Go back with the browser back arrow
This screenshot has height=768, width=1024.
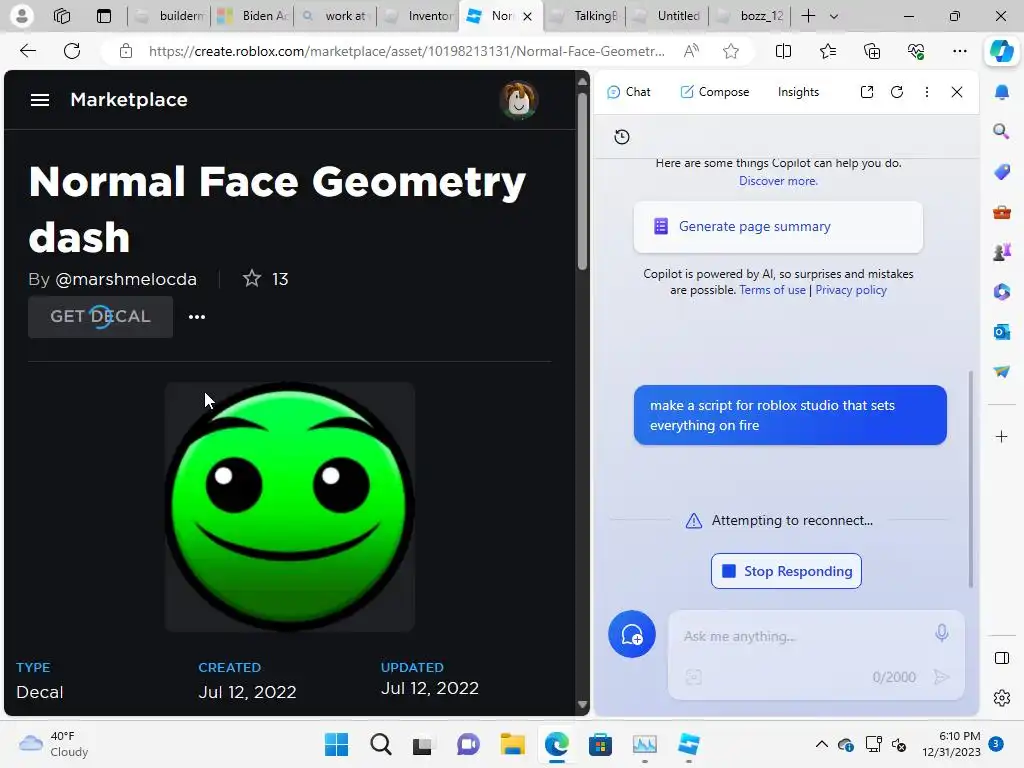[27, 51]
